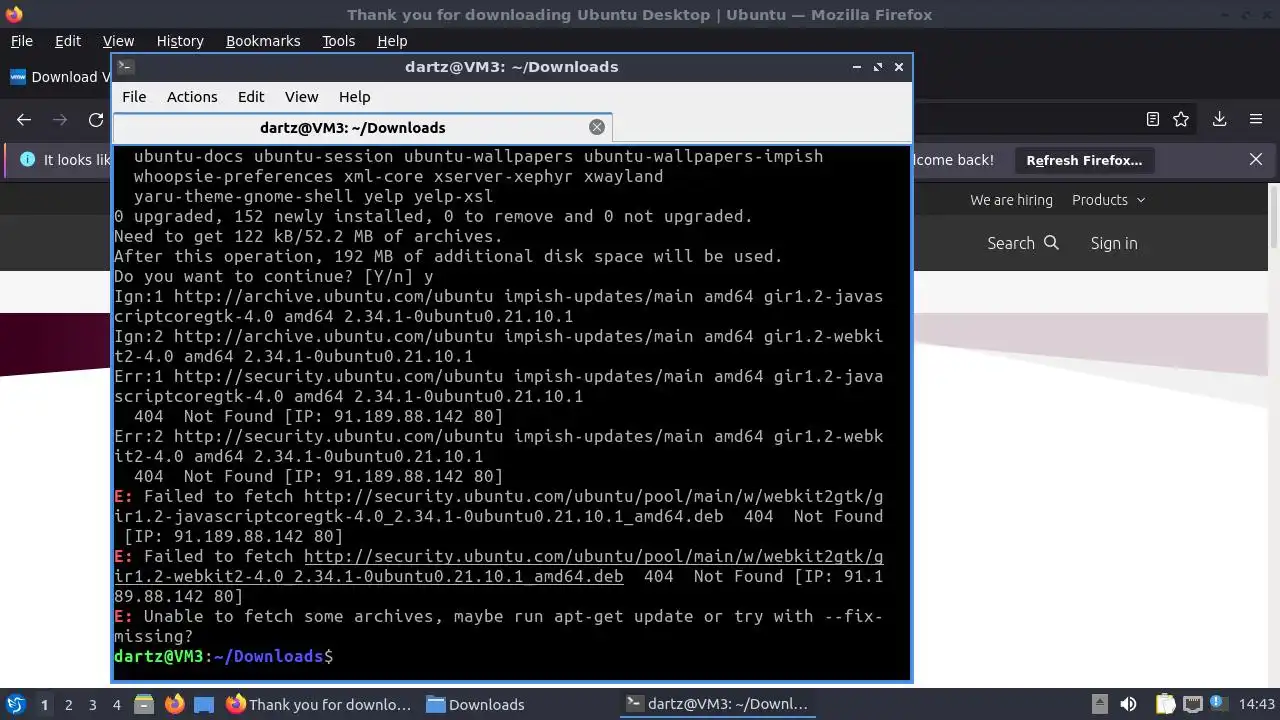Switch to the Downloads folder window task
This screenshot has height=720, width=1280.
point(476,704)
